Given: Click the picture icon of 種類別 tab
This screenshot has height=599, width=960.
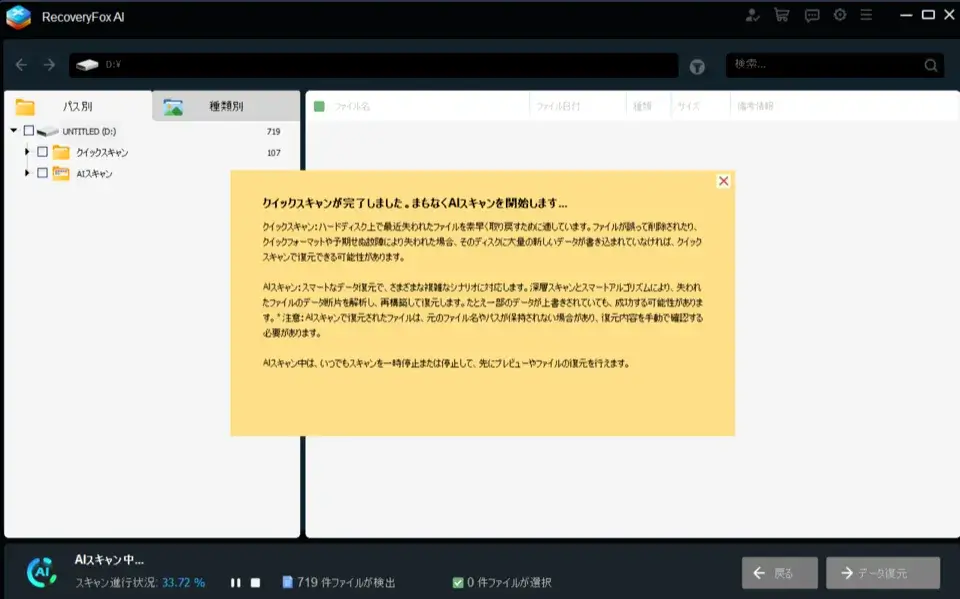Looking at the screenshot, I should coord(173,107).
